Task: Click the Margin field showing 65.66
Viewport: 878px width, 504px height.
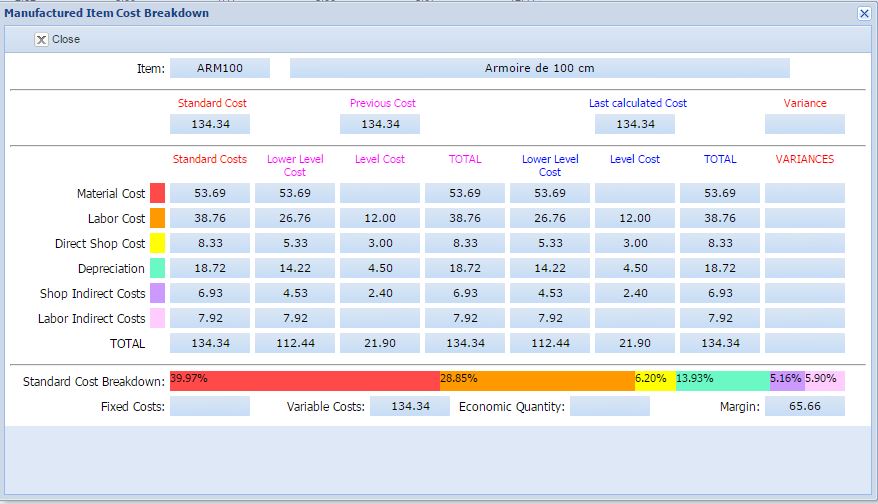Action: click(x=804, y=406)
